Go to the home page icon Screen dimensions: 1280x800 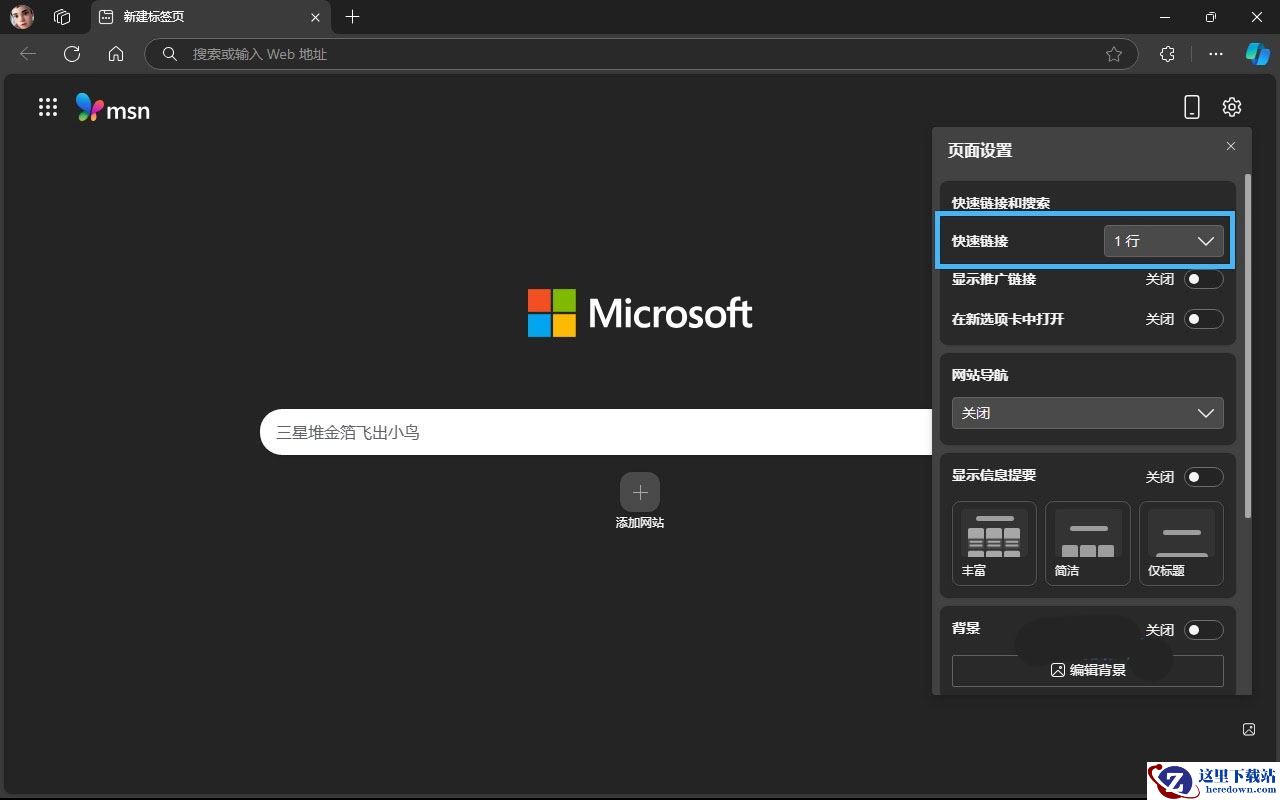click(x=116, y=54)
